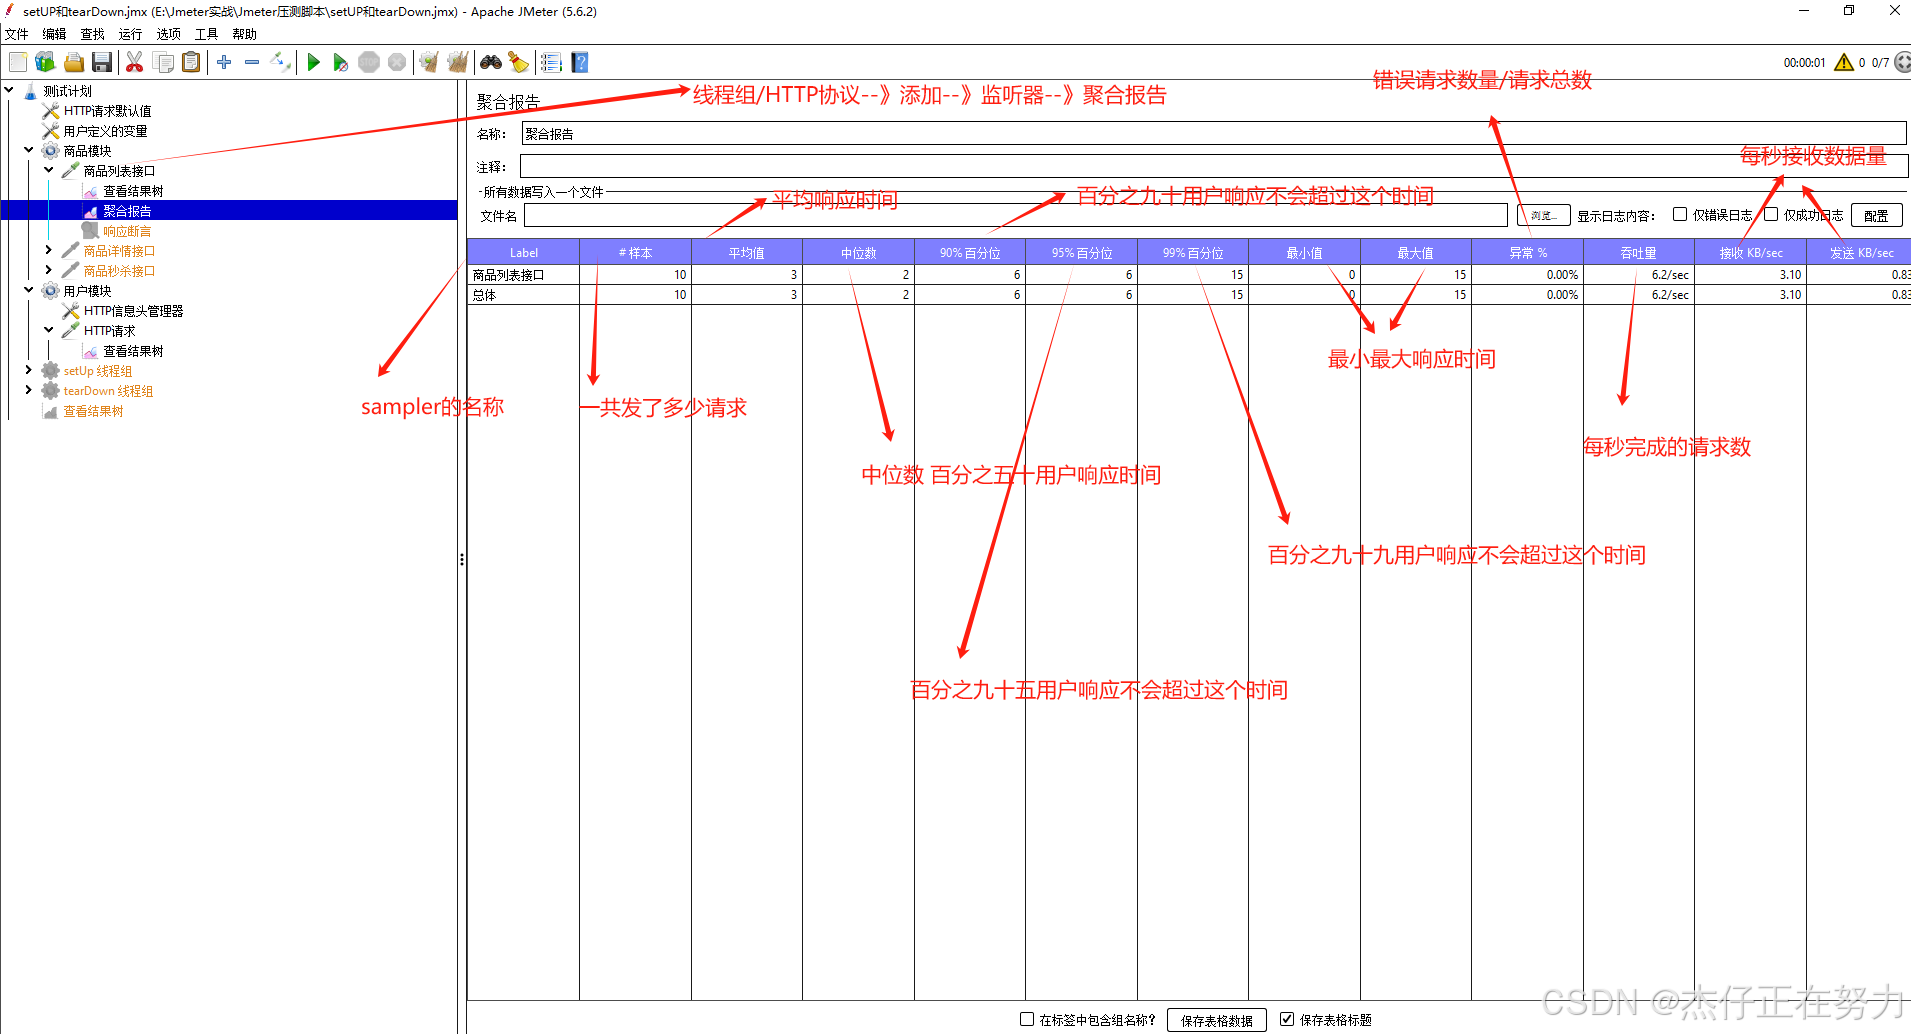Open the 查找 menu
Image resolution: width=1911 pixels, height=1034 pixels.
[x=92, y=34]
